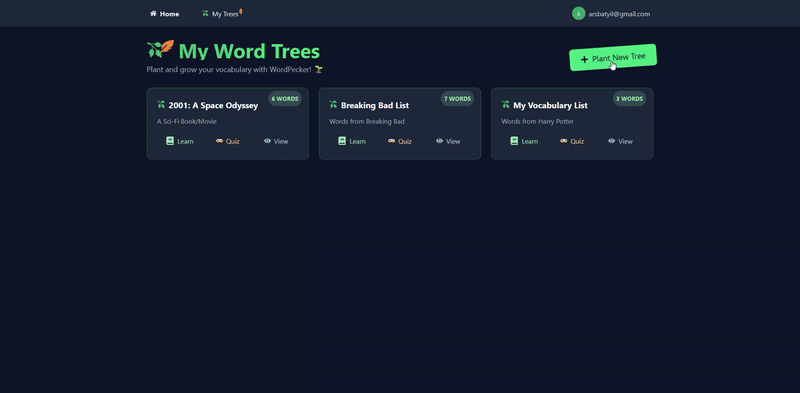
Task: Click eye icon on Breaking Bad List card
Action: tap(439, 141)
